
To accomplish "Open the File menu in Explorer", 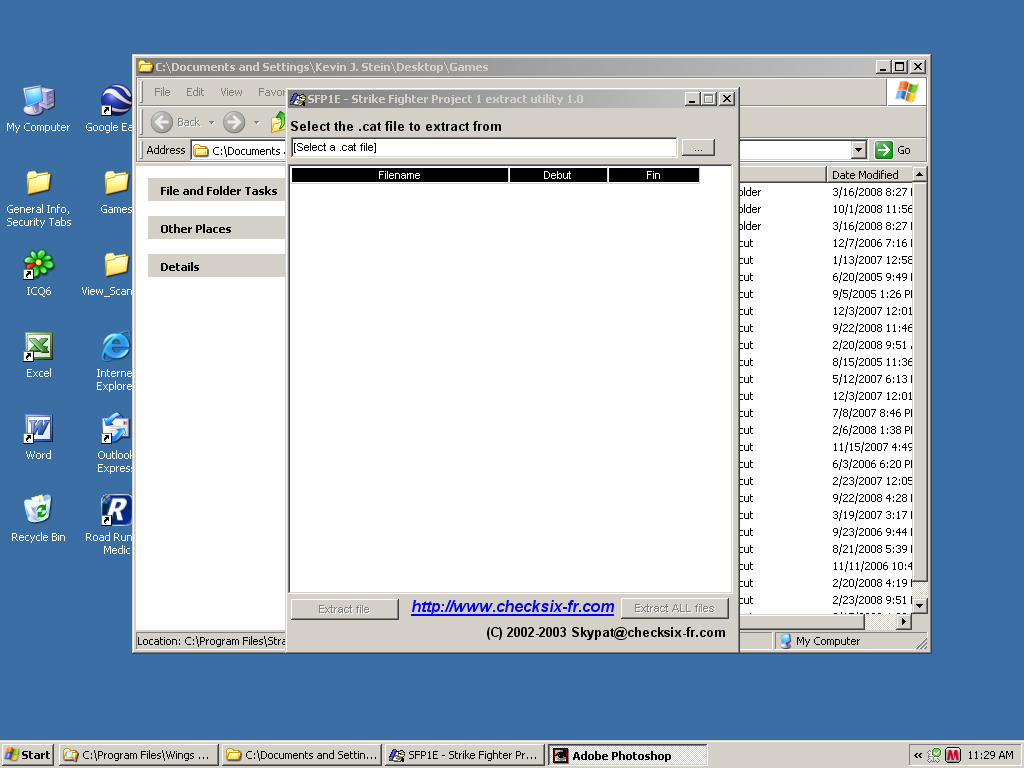I will tap(162, 92).
